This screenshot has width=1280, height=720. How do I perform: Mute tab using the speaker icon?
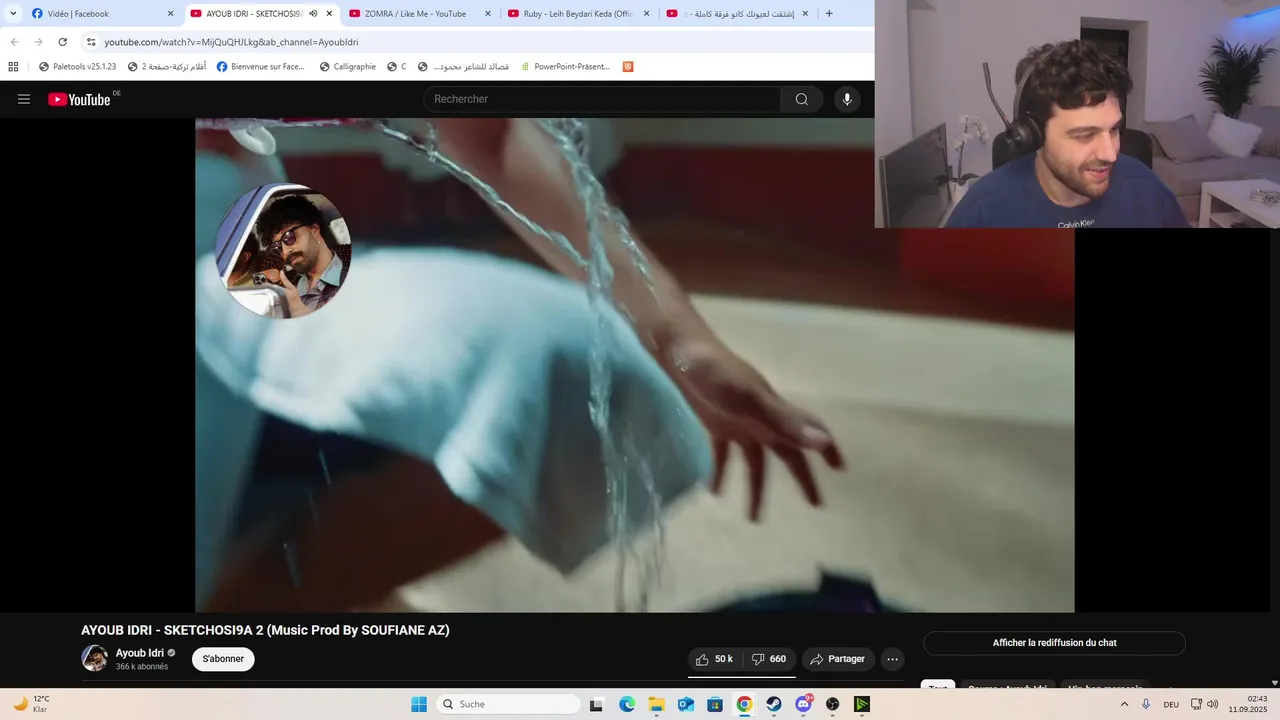coord(313,14)
